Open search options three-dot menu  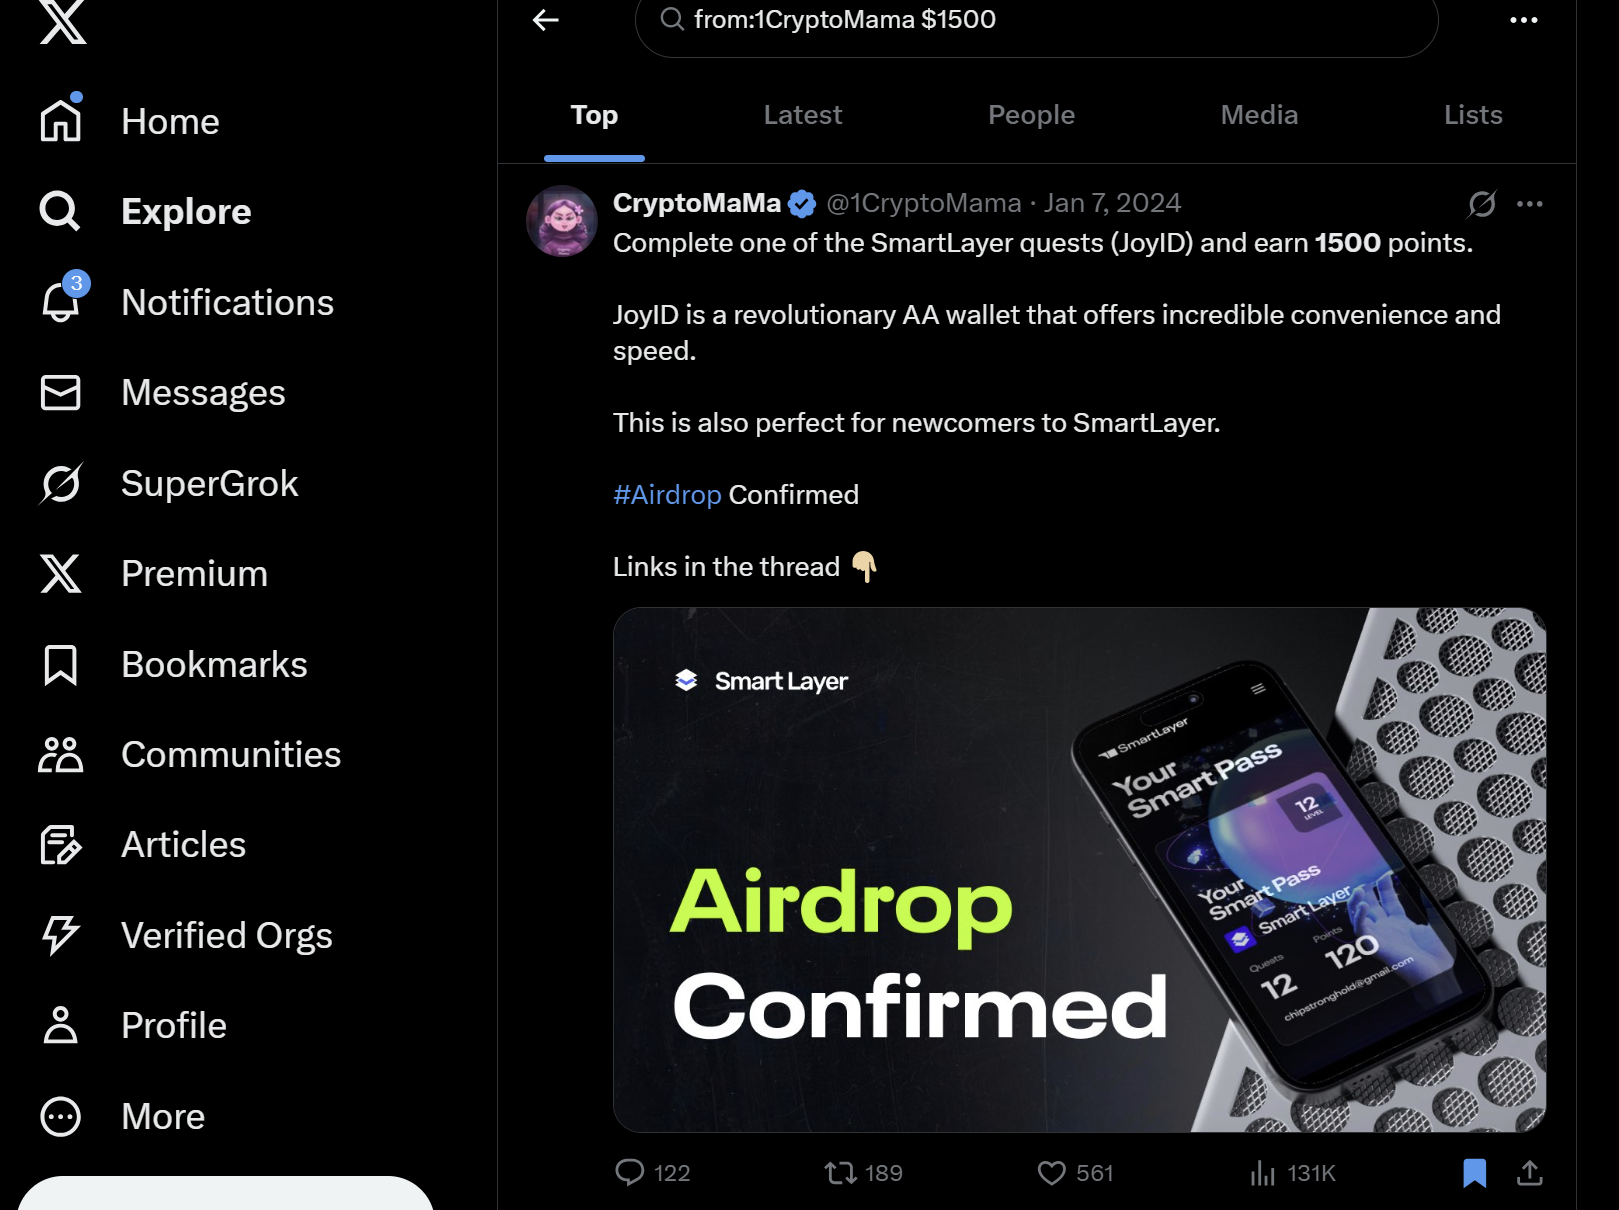(x=1523, y=20)
